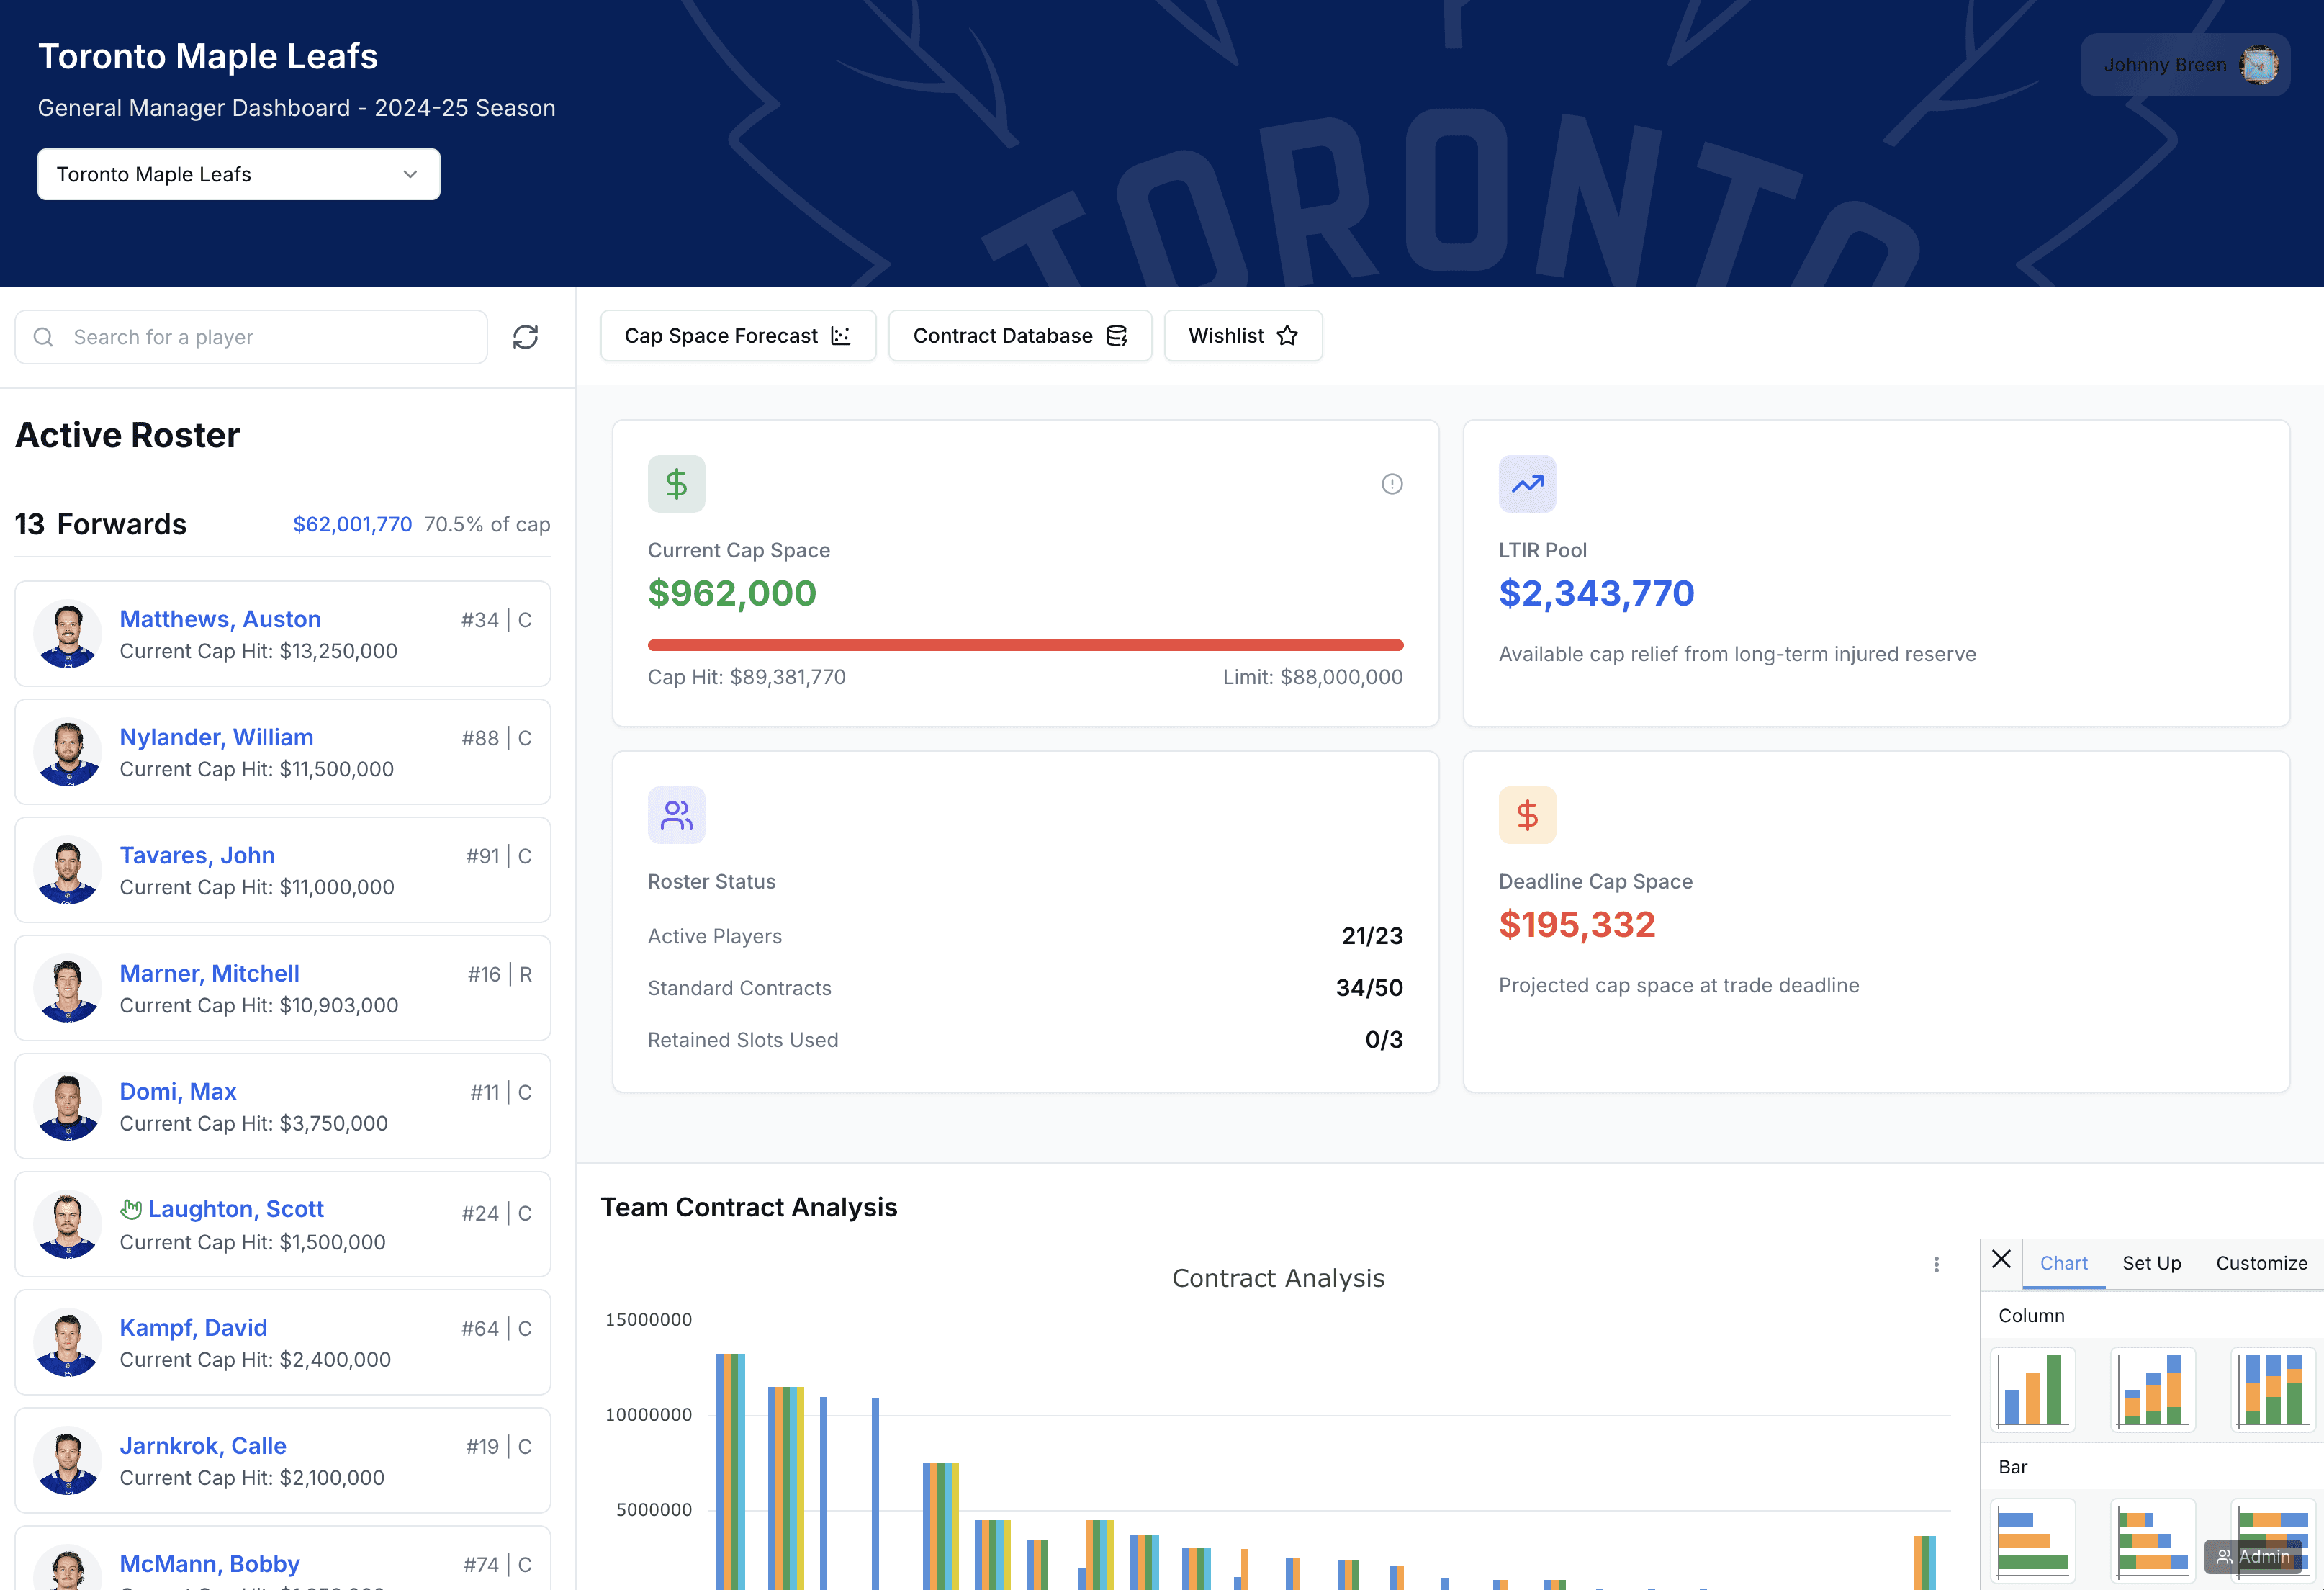
Task: Click the $195,332 deadline cap value
Action: [1577, 924]
